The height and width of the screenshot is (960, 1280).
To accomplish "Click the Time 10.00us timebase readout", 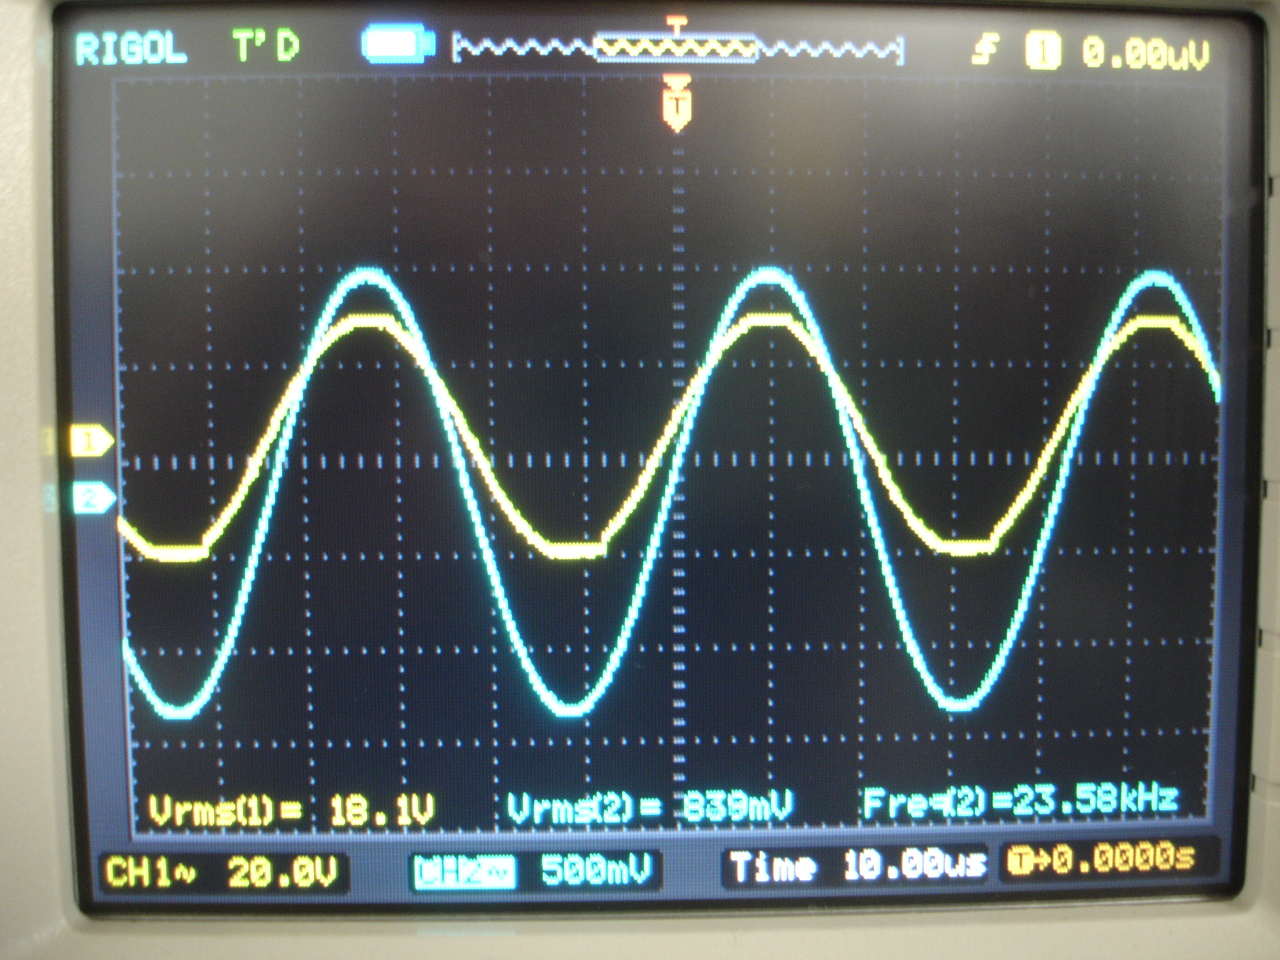I will click(857, 865).
